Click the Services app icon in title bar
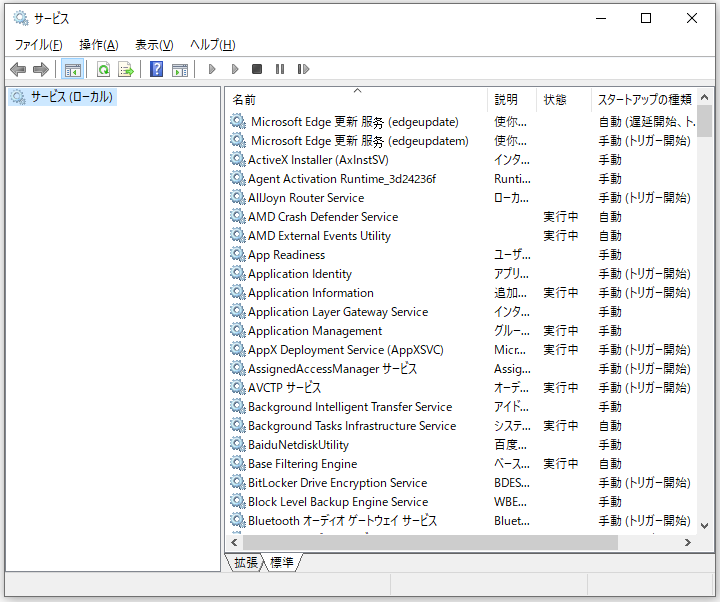This screenshot has width=720, height=602. [21, 18]
